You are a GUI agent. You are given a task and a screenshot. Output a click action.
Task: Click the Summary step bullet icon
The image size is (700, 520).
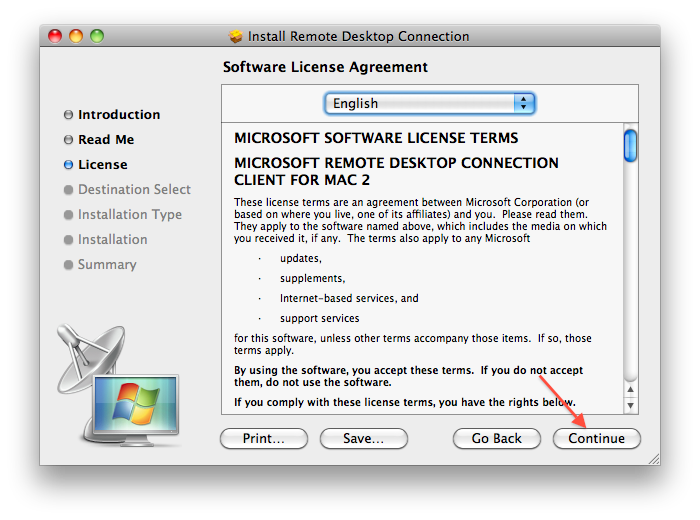(x=68, y=265)
